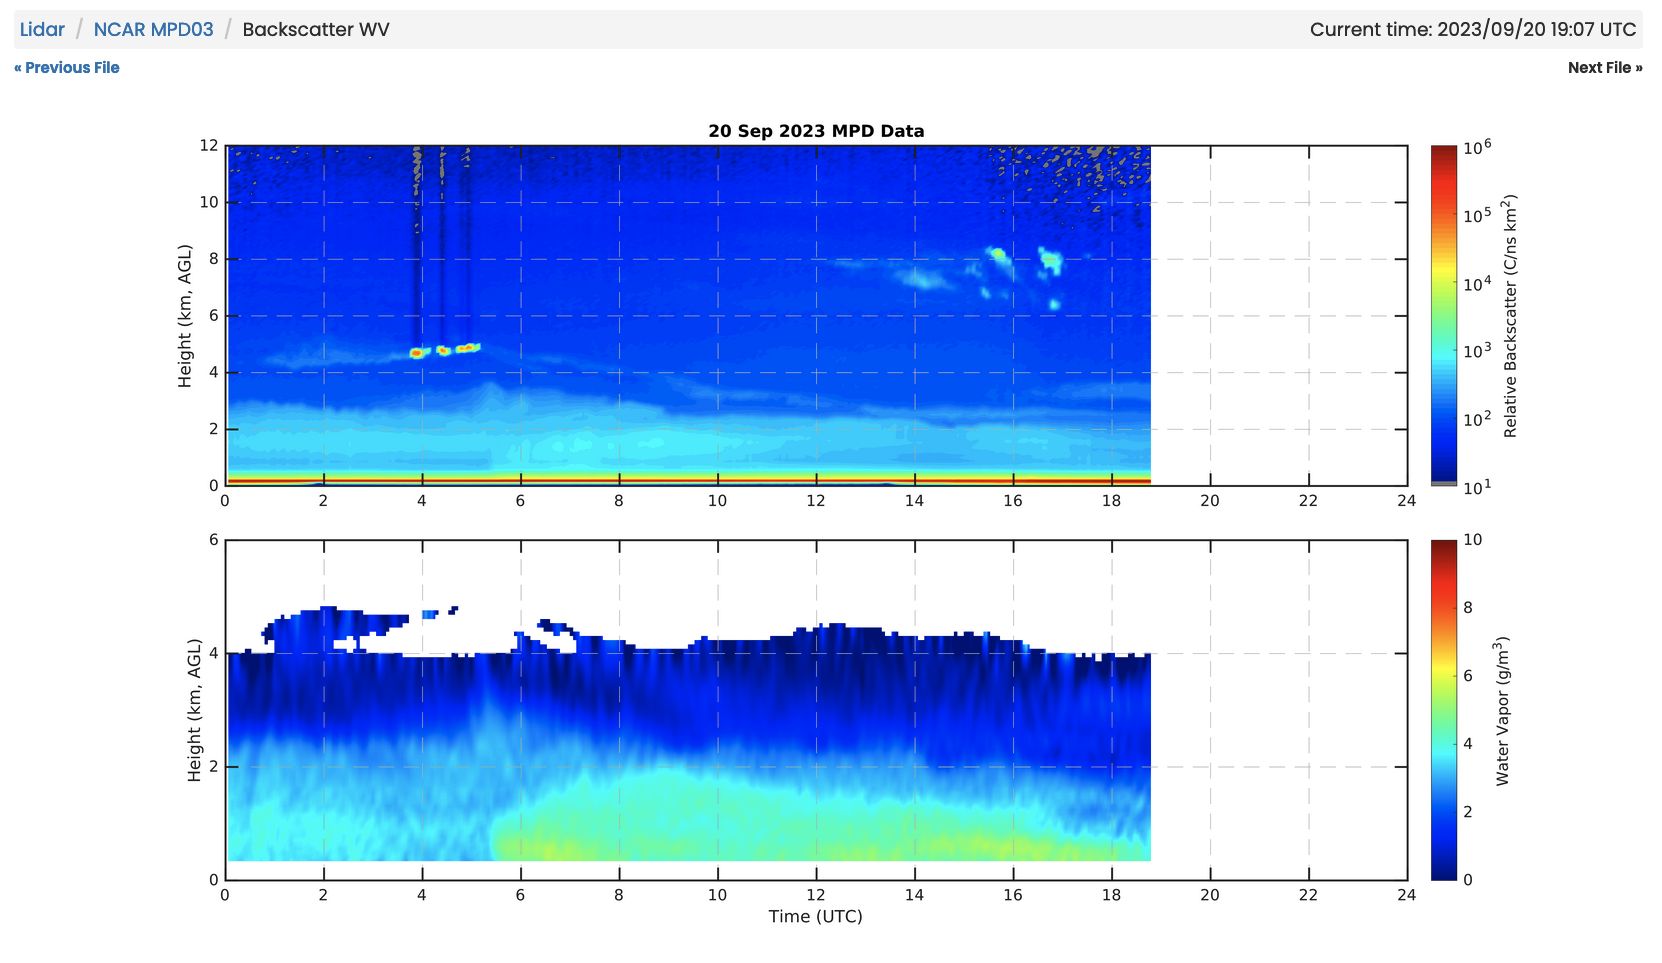Click the '20 Sep 2023 MPD Data' title
The width and height of the screenshot is (1662, 963).
[816, 131]
